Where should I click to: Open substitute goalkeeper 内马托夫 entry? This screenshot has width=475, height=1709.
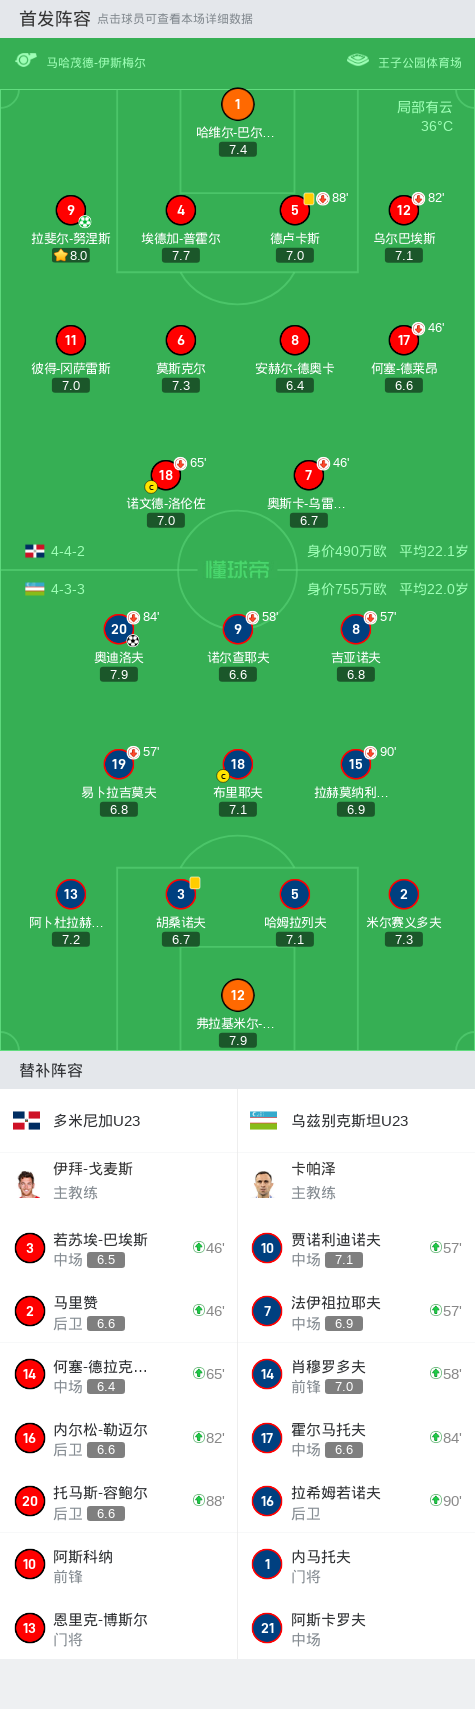click(356, 1565)
